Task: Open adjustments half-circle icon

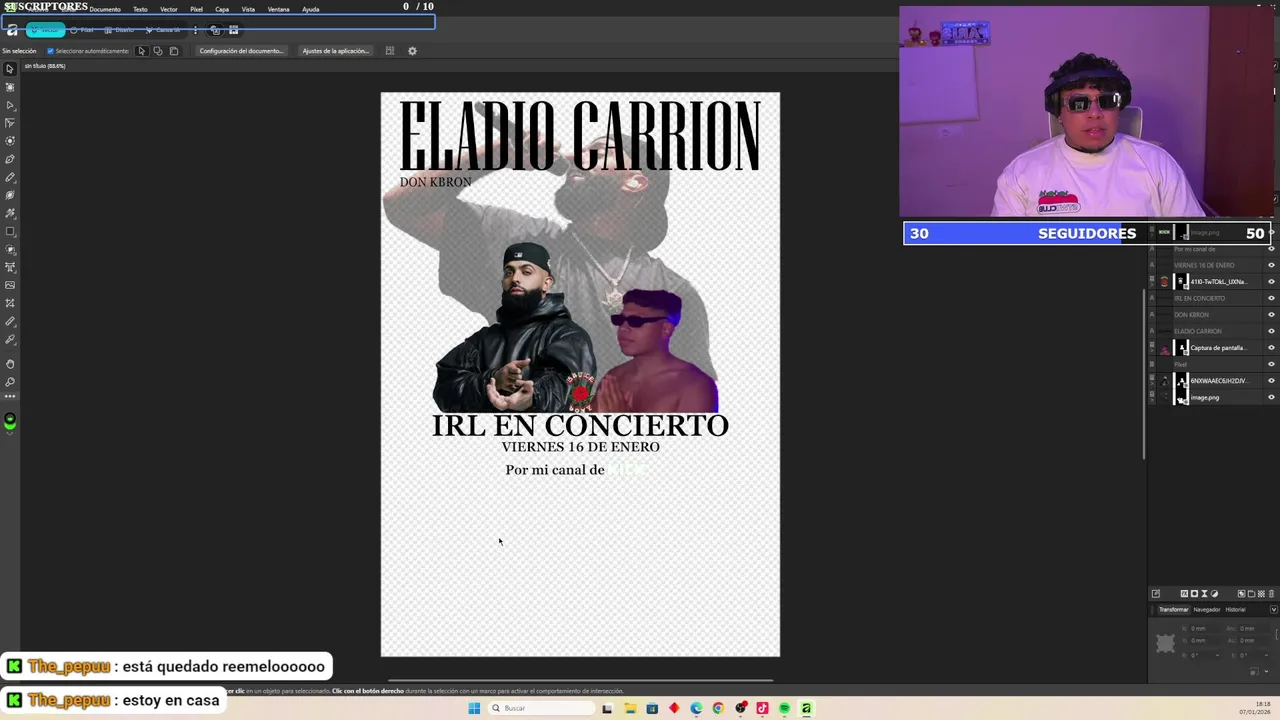Action: (x=1214, y=594)
